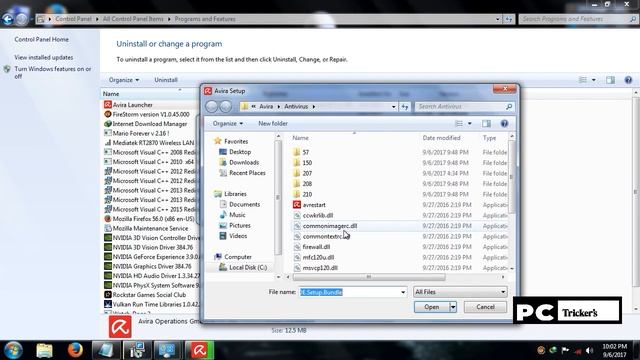Select the ccwkrlib.dll file
This screenshot has width=640, height=360.
click(x=318, y=216)
